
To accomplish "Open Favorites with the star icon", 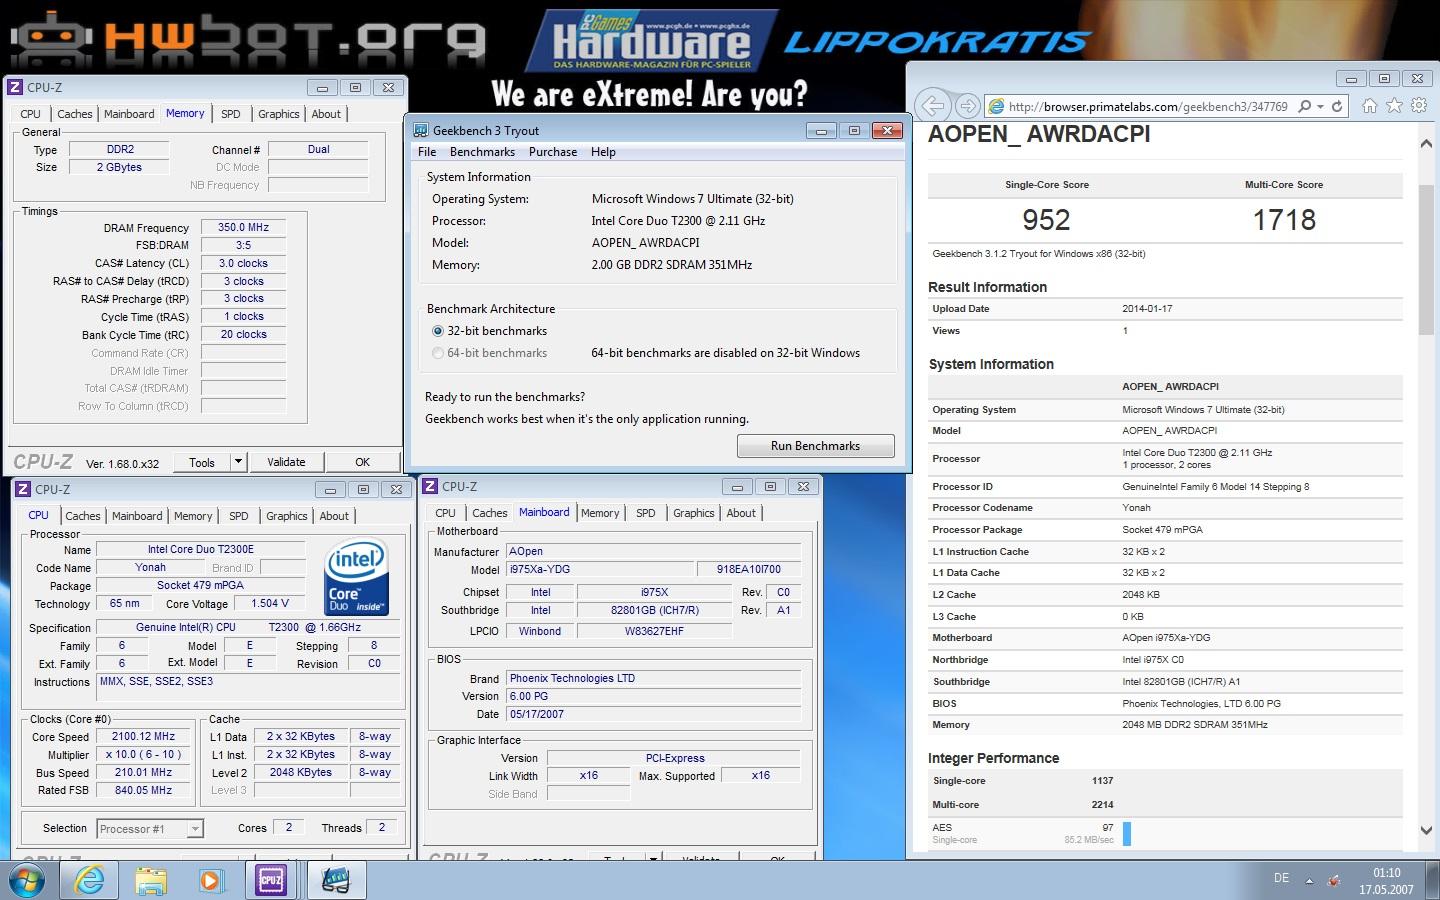I will coord(1394,106).
